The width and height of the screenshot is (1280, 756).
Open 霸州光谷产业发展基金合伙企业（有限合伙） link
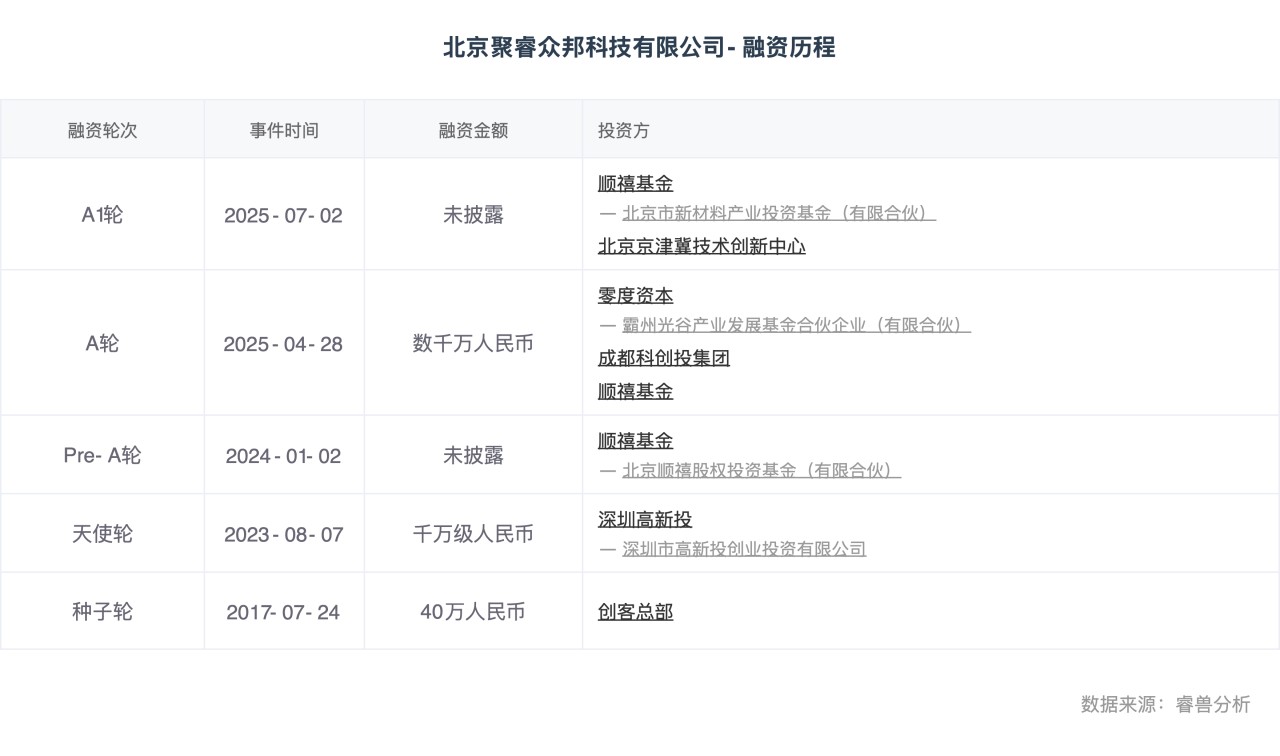(x=796, y=325)
